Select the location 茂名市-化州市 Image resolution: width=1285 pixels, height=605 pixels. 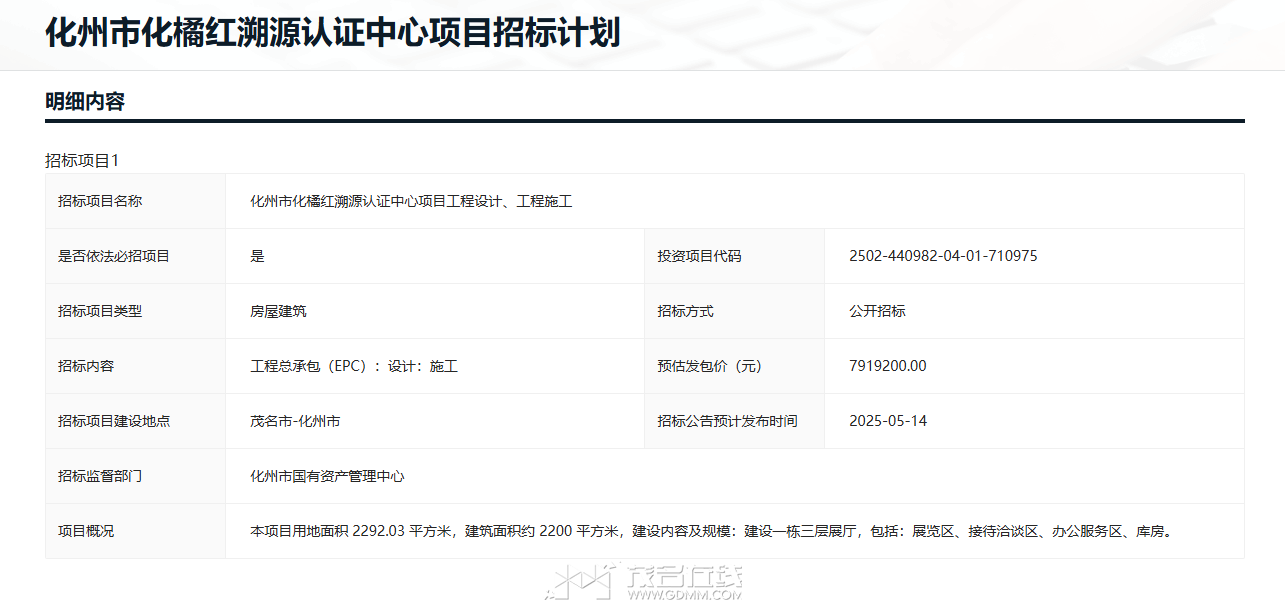click(x=295, y=421)
